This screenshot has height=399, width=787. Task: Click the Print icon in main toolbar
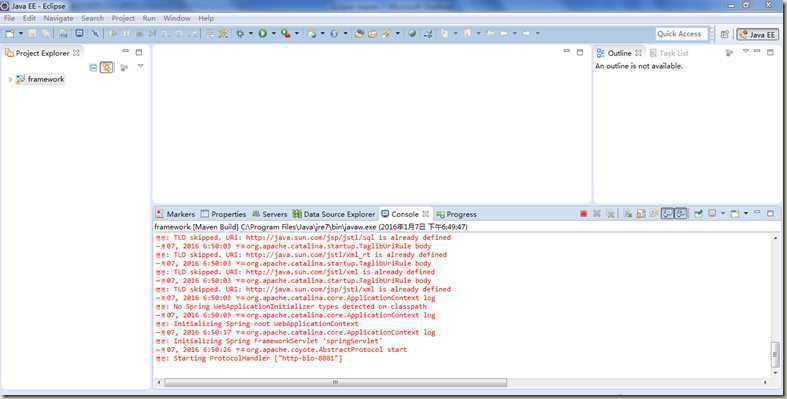(63, 34)
